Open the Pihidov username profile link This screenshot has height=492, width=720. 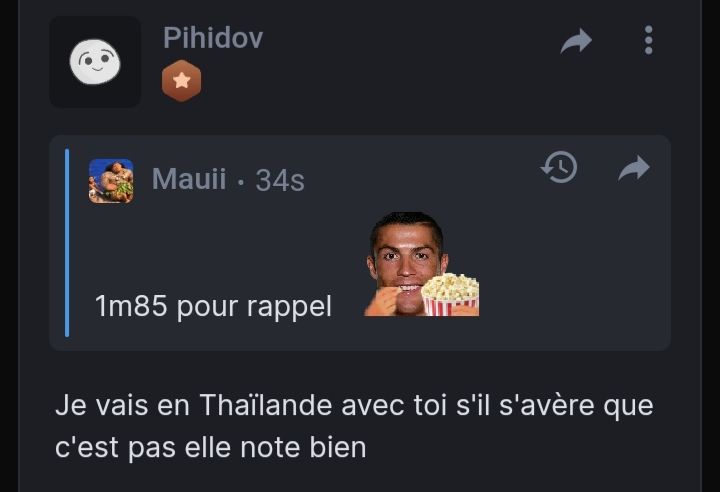[213, 37]
